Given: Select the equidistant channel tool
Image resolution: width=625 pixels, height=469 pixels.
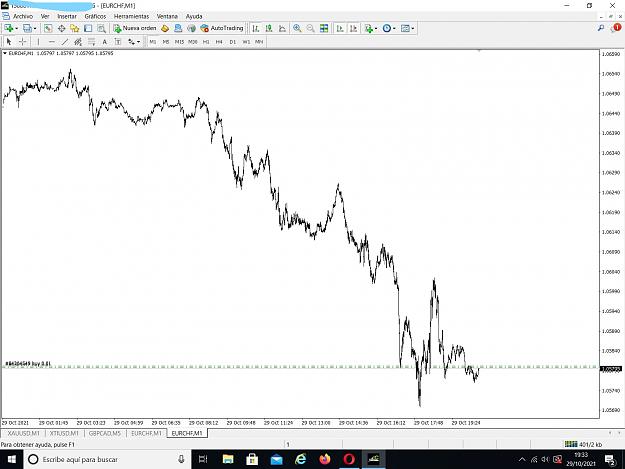Looking at the screenshot, I should coord(78,41).
